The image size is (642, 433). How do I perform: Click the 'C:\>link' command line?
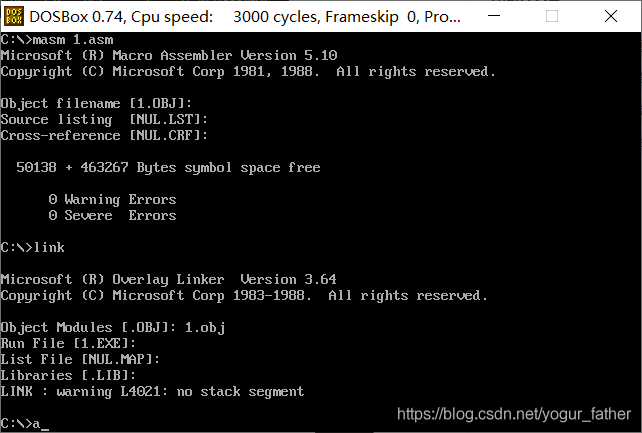point(32,248)
